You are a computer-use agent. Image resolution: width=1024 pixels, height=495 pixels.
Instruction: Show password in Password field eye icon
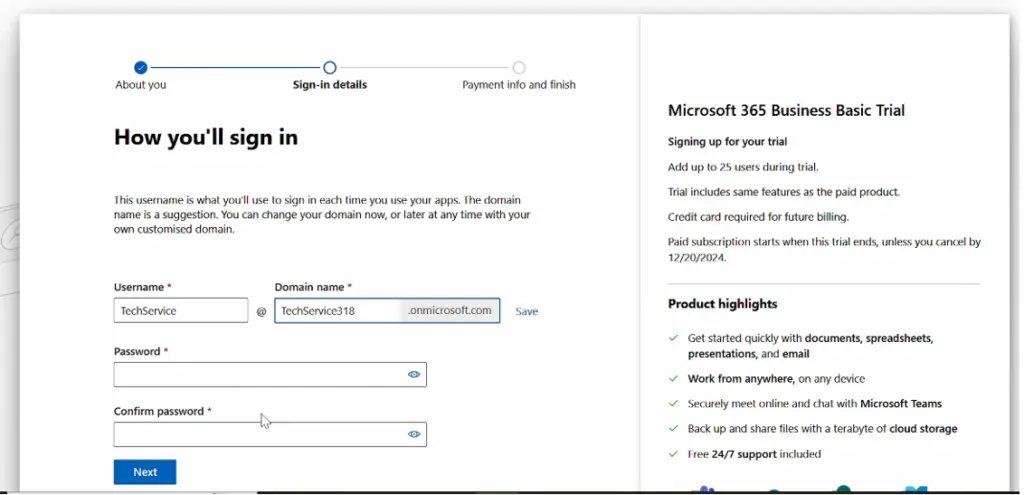(414, 374)
